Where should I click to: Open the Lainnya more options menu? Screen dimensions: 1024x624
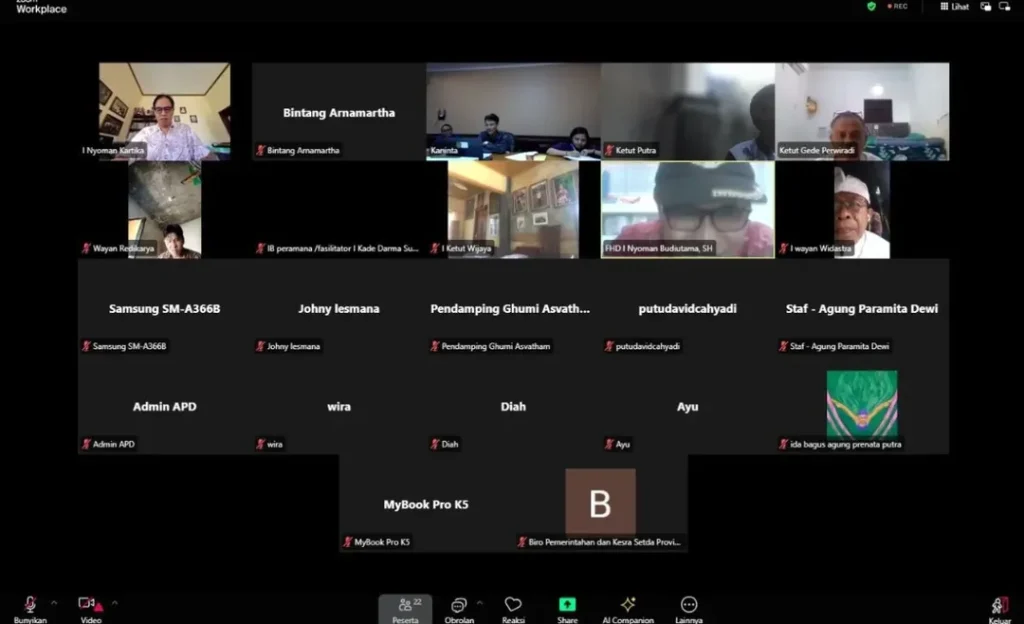click(x=688, y=605)
